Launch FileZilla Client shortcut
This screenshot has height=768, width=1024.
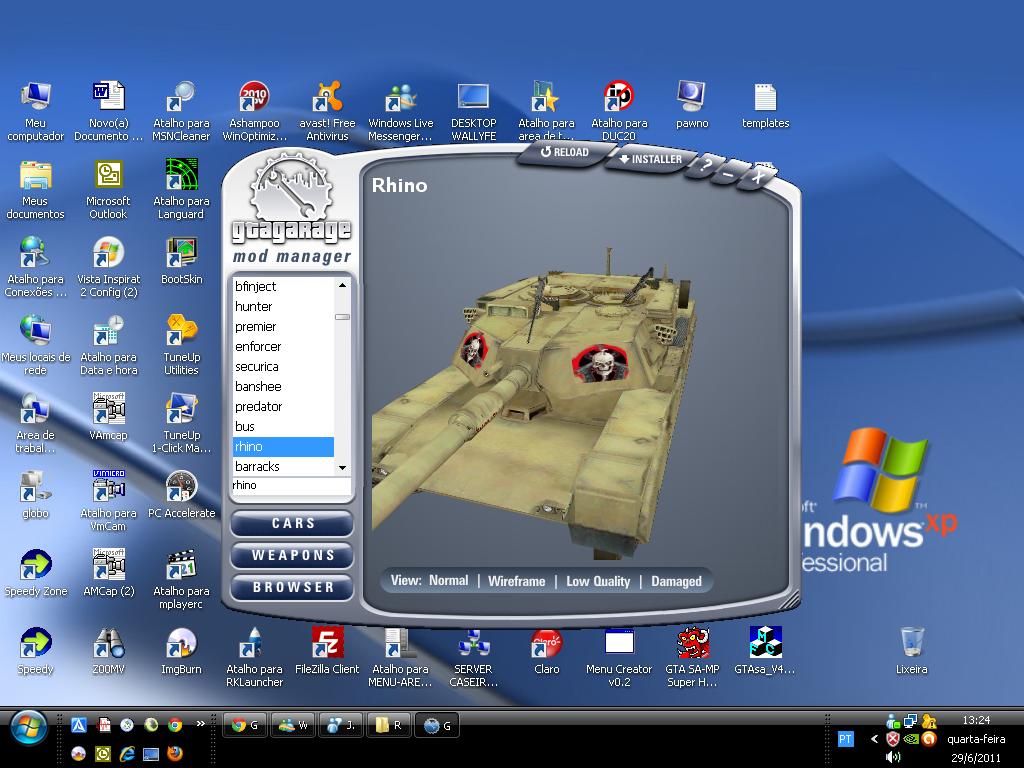click(x=327, y=651)
